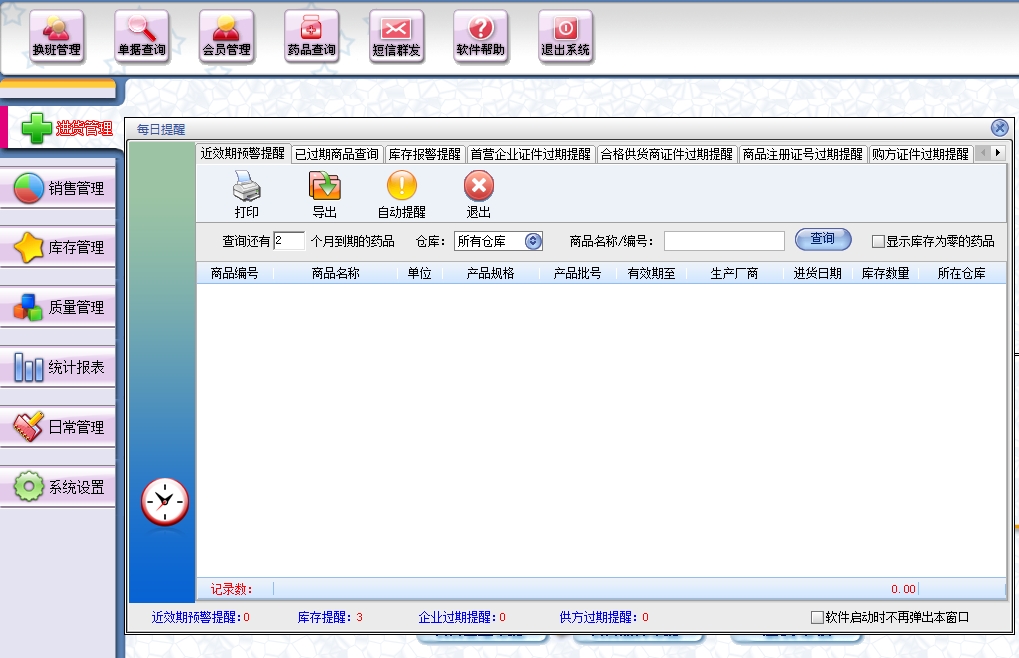Open 自动提醒 auto reminder settings
Screen dimensions: 1019x658
pos(401,194)
